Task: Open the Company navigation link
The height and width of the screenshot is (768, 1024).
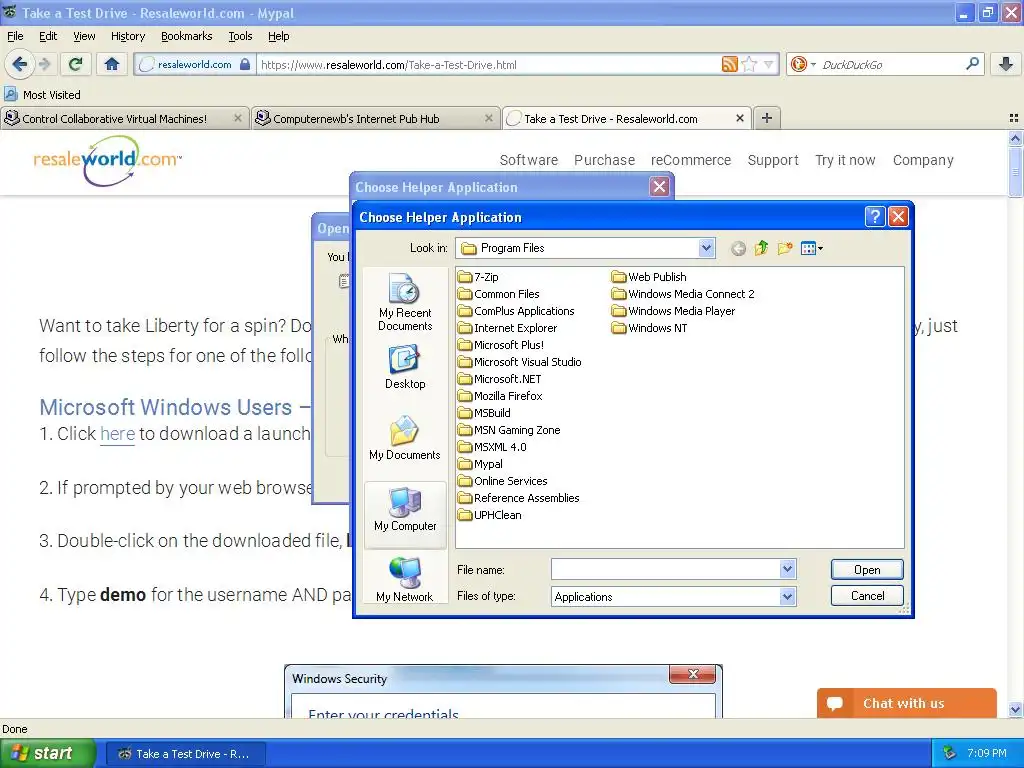Action: [923, 160]
